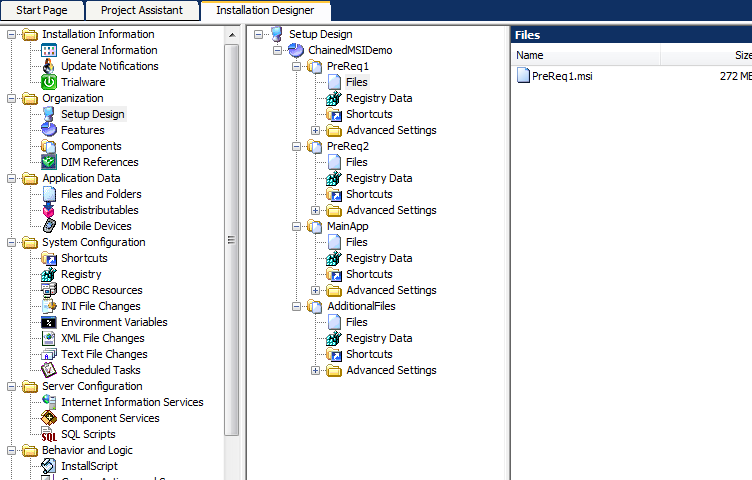
Task: Click the Trialware icon in left tree
Action: (49, 82)
